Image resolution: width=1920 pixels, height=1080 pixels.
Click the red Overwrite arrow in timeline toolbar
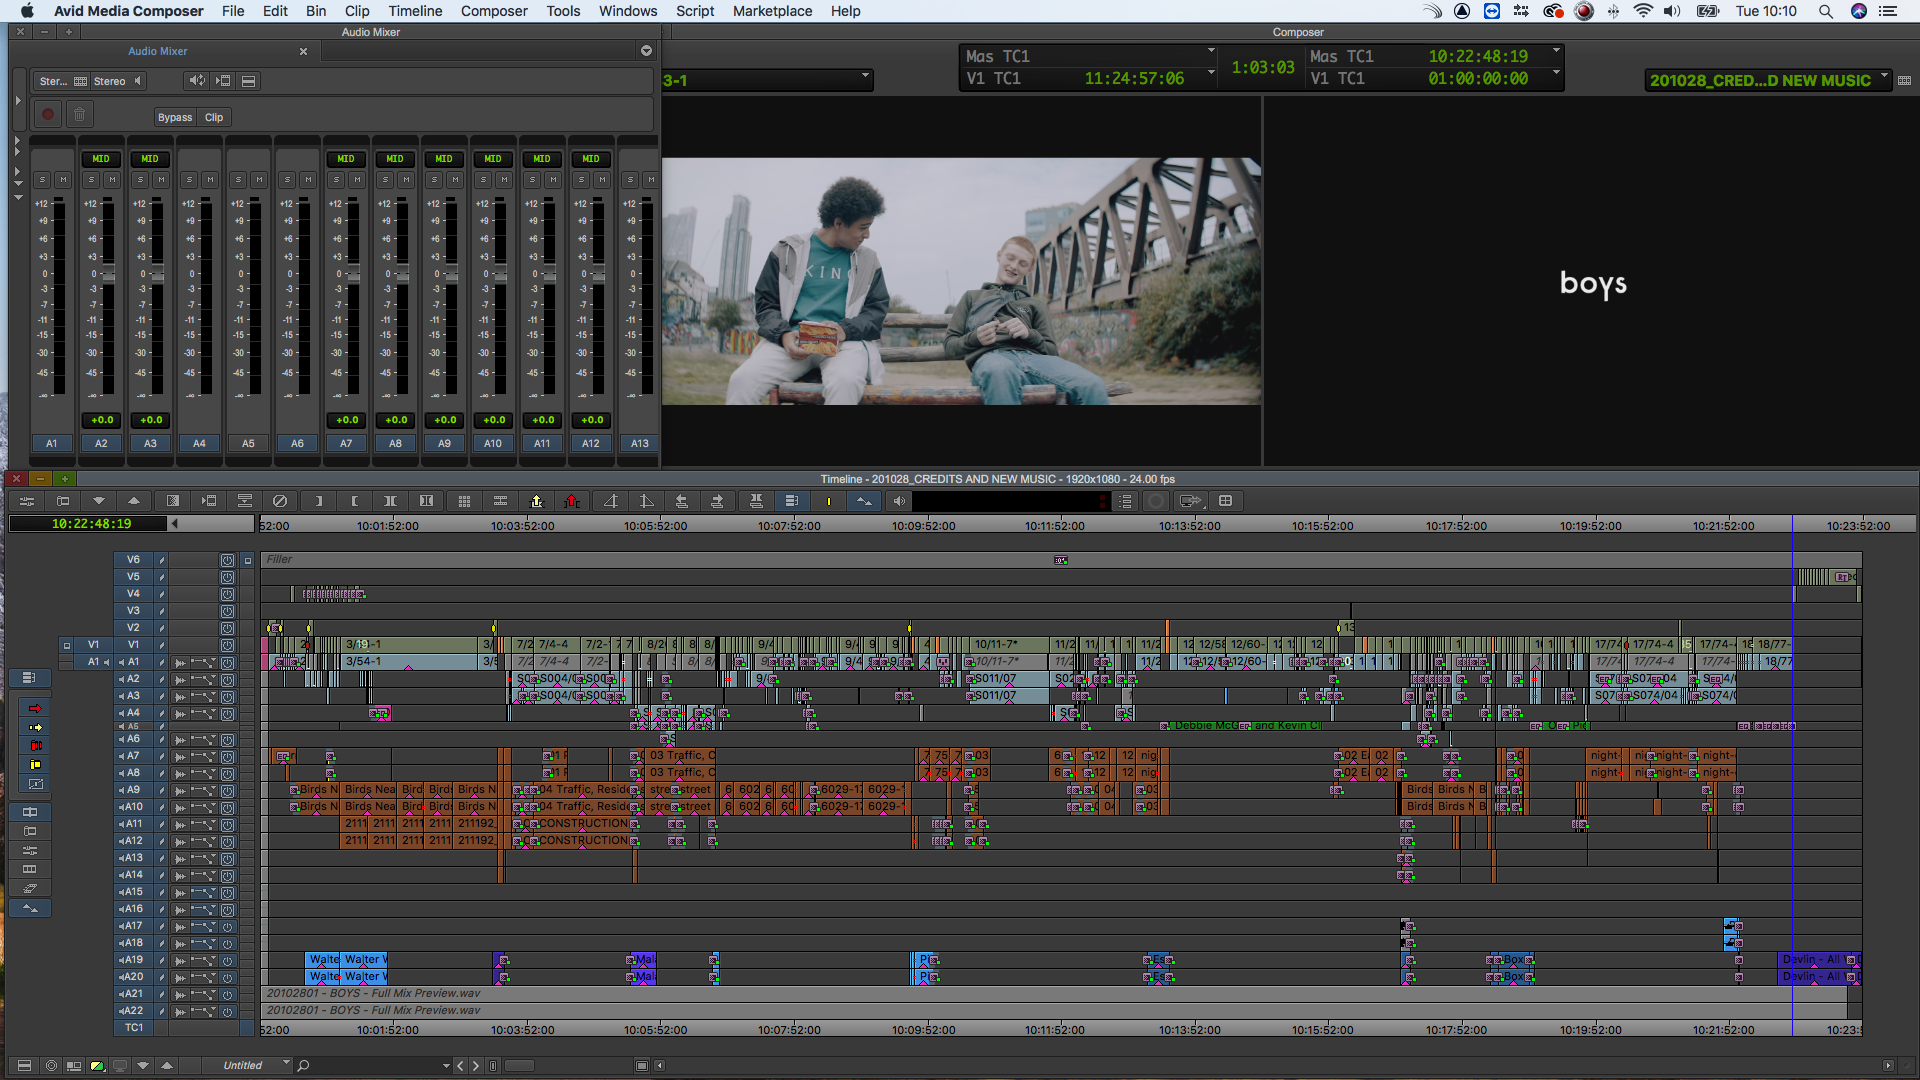click(572, 501)
